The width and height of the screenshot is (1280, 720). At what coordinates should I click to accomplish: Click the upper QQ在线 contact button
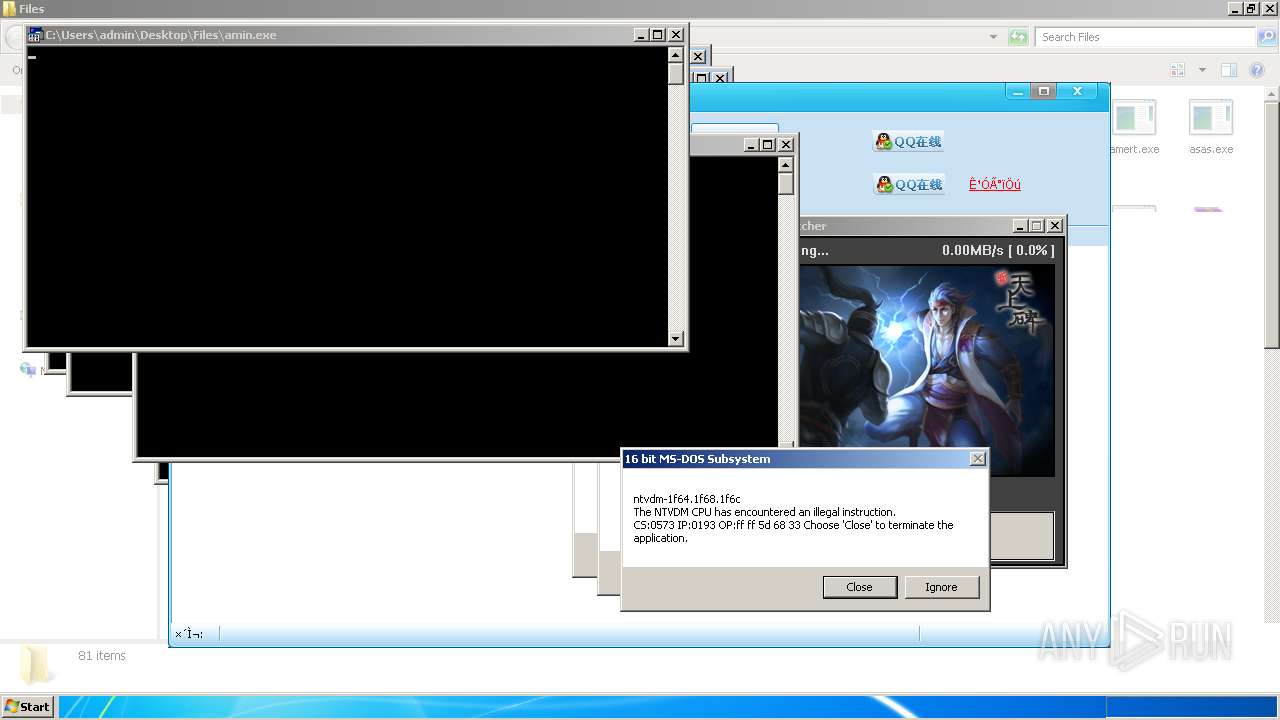point(909,142)
